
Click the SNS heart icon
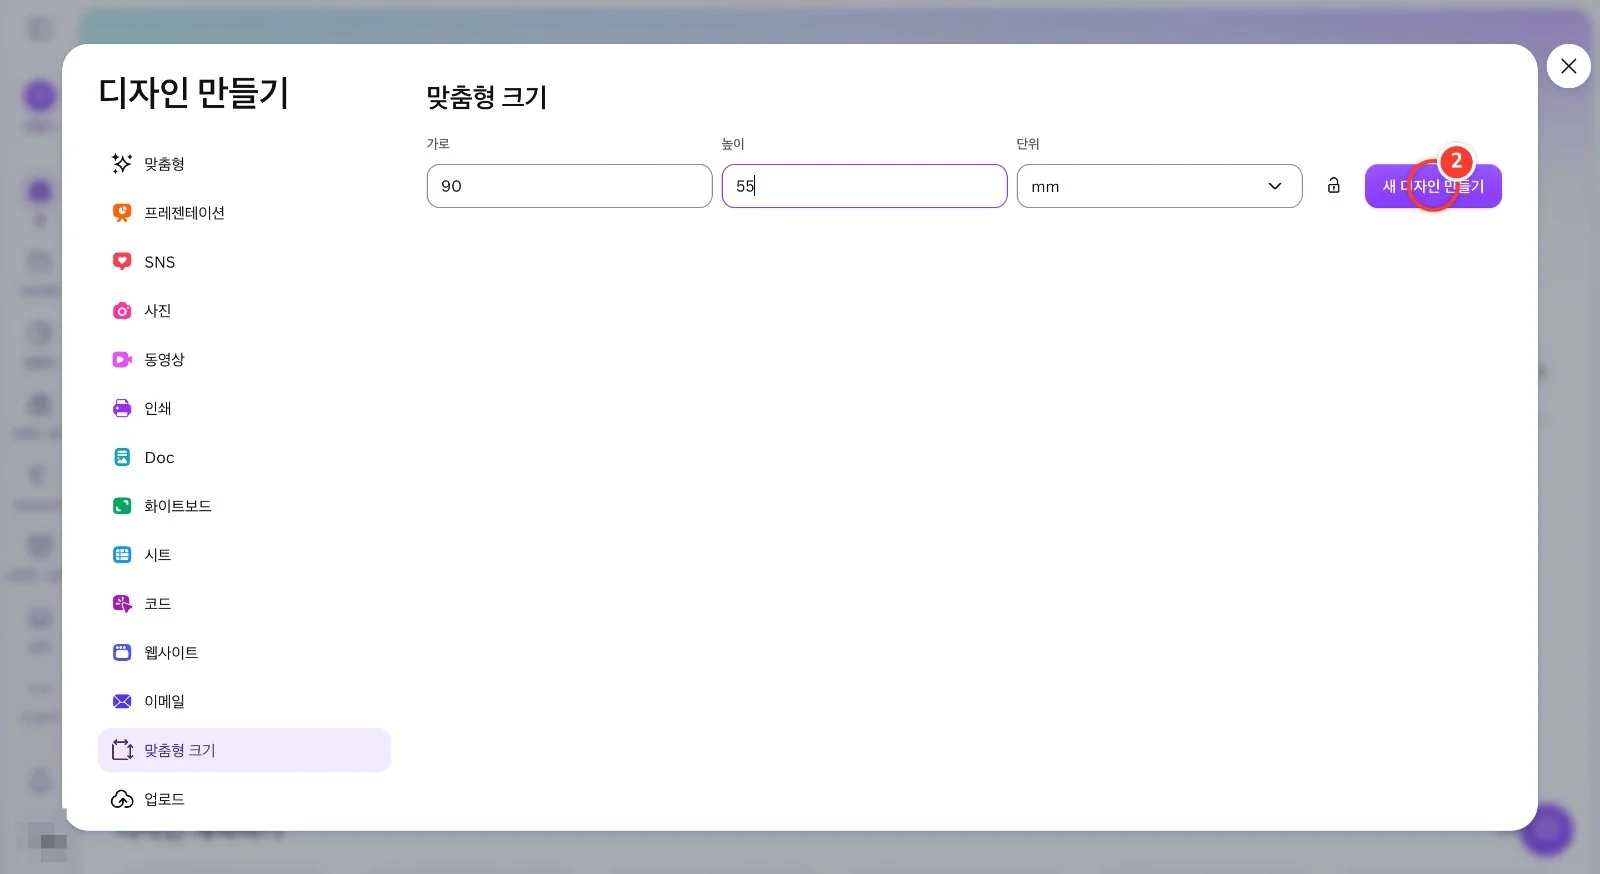click(122, 261)
